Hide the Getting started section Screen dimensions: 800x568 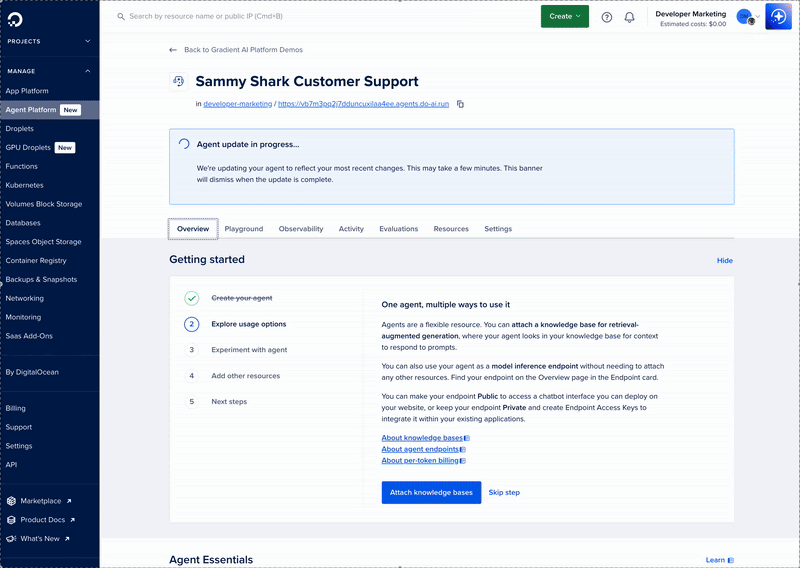click(724, 261)
